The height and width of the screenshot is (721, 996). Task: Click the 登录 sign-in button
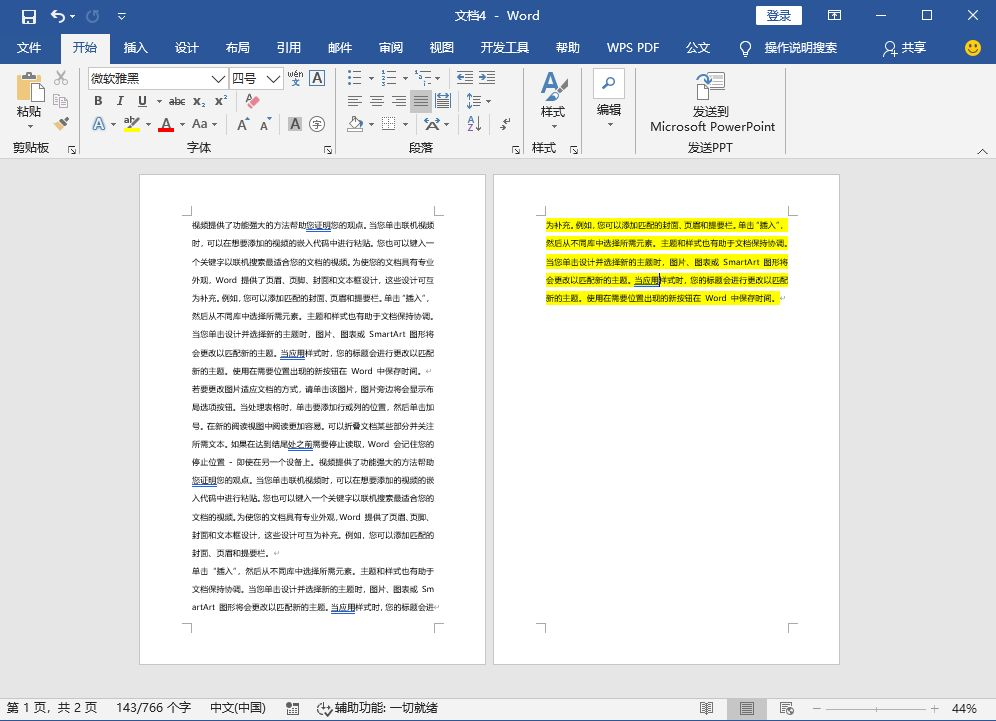click(x=779, y=16)
